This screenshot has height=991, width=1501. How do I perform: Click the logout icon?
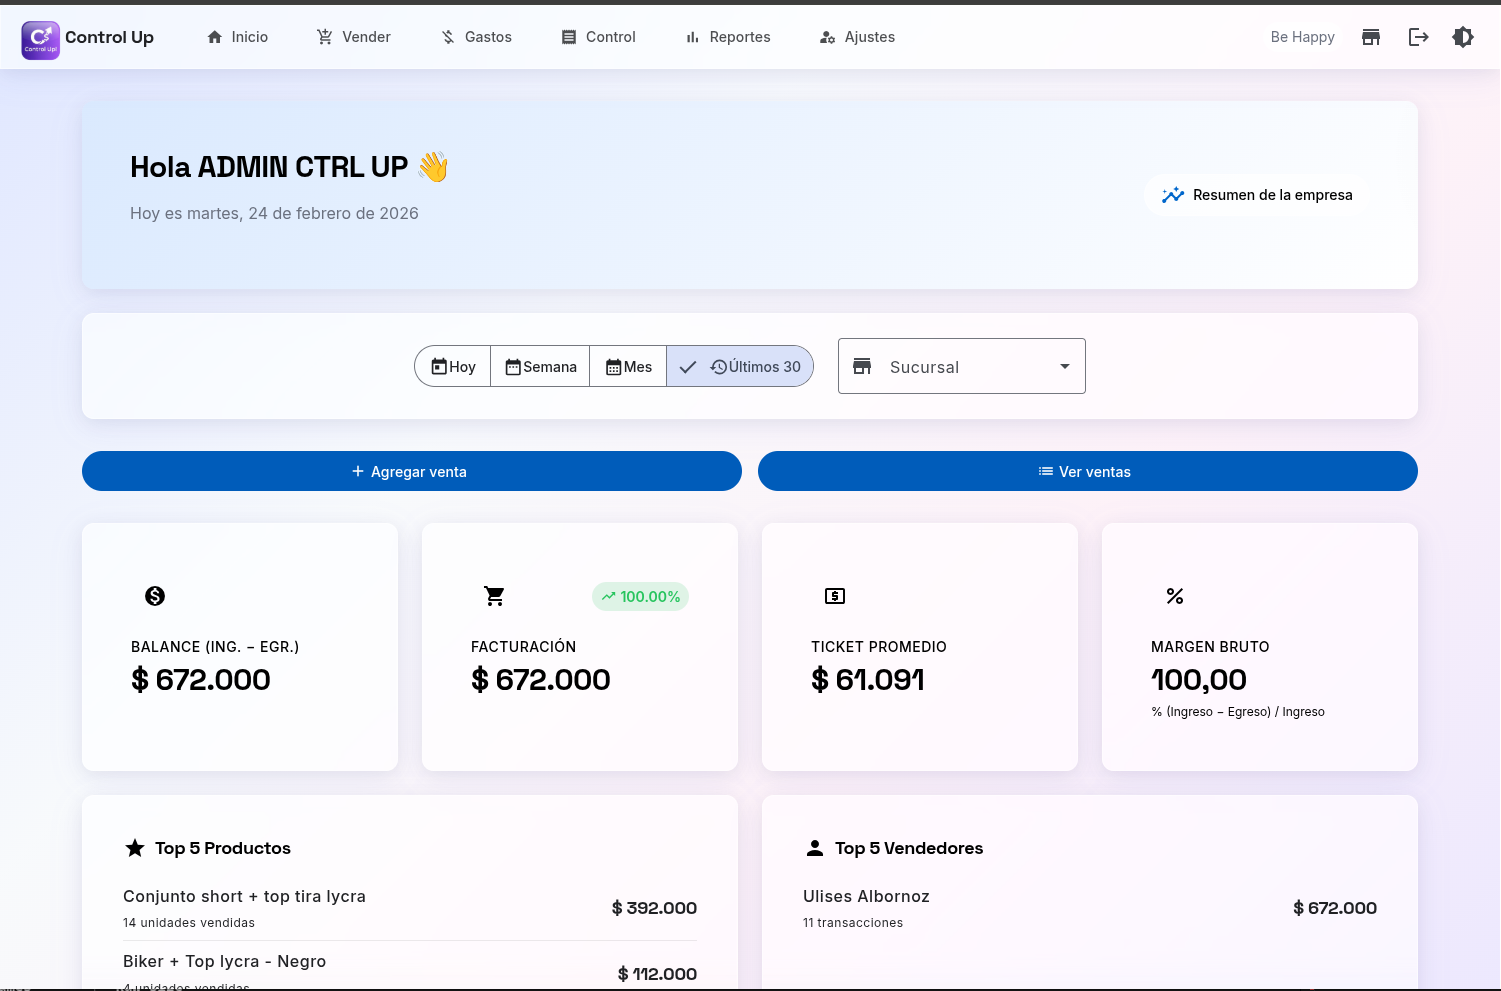pos(1418,37)
